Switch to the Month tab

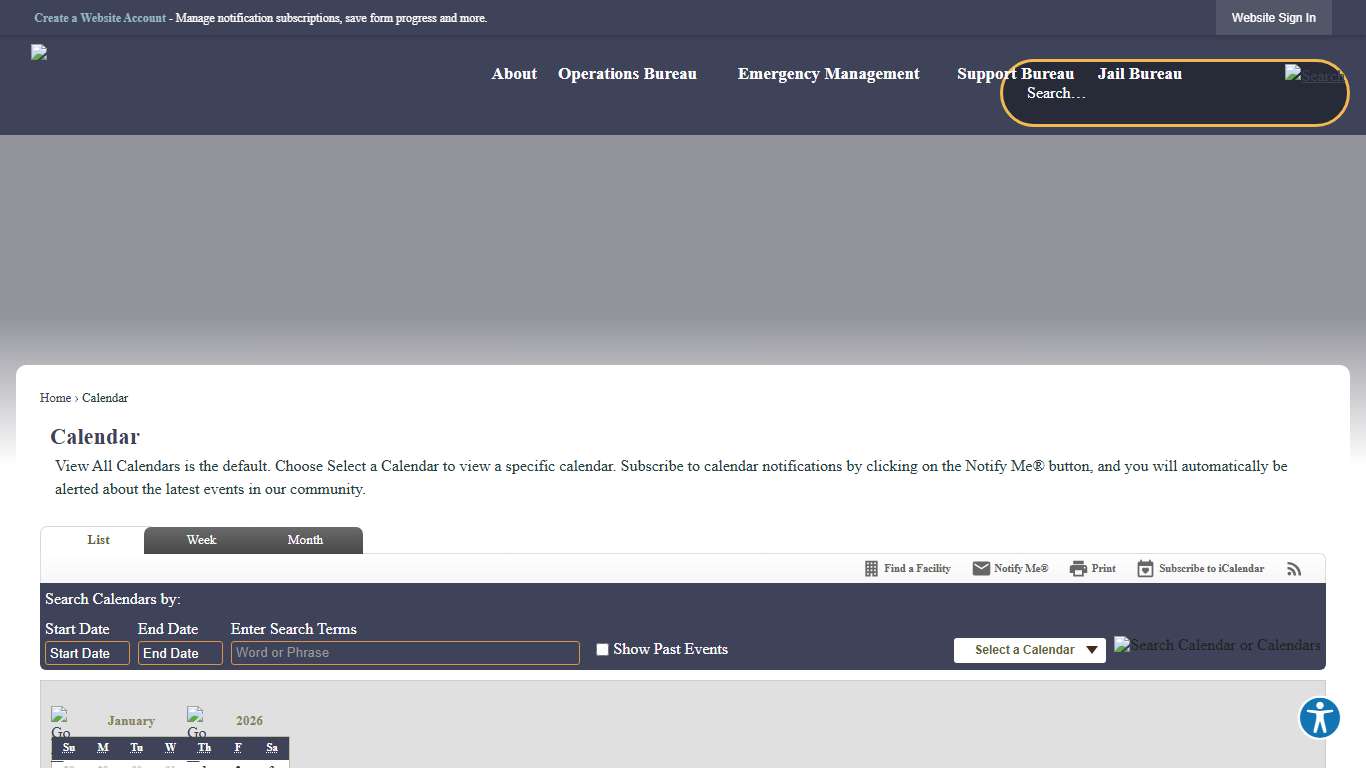pyautogui.click(x=305, y=540)
